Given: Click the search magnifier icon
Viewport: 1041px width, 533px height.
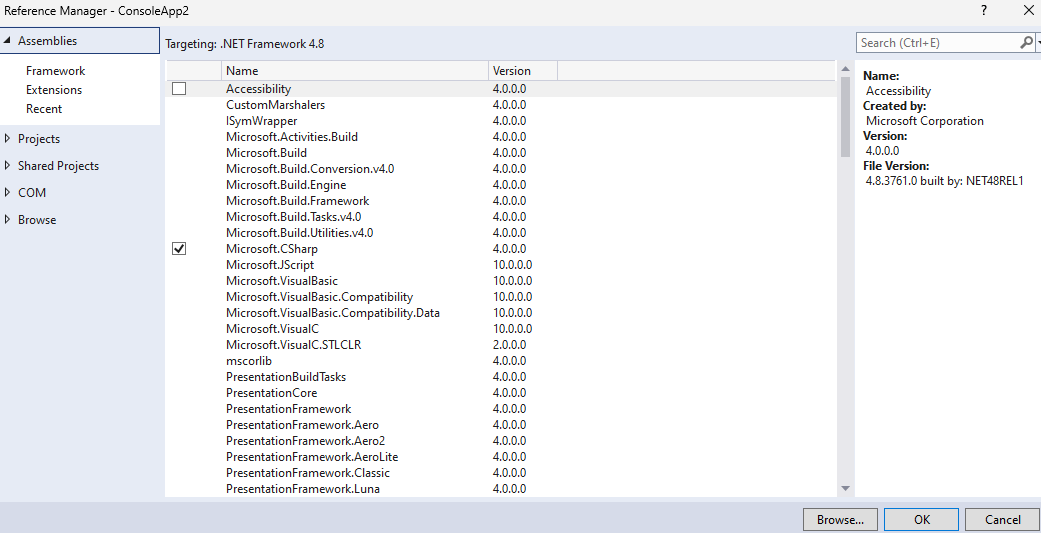Looking at the screenshot, I should tap(1026, 42).
